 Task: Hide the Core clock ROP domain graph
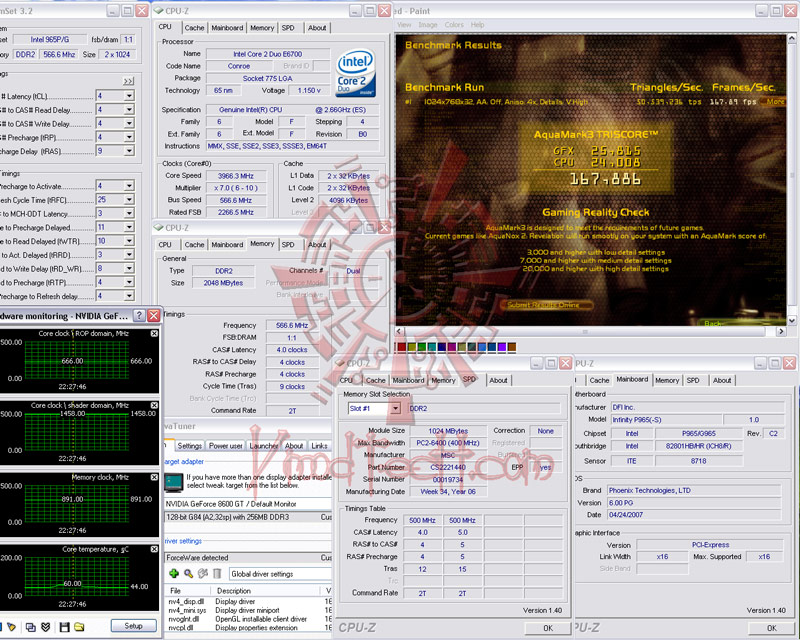[154, 333]
